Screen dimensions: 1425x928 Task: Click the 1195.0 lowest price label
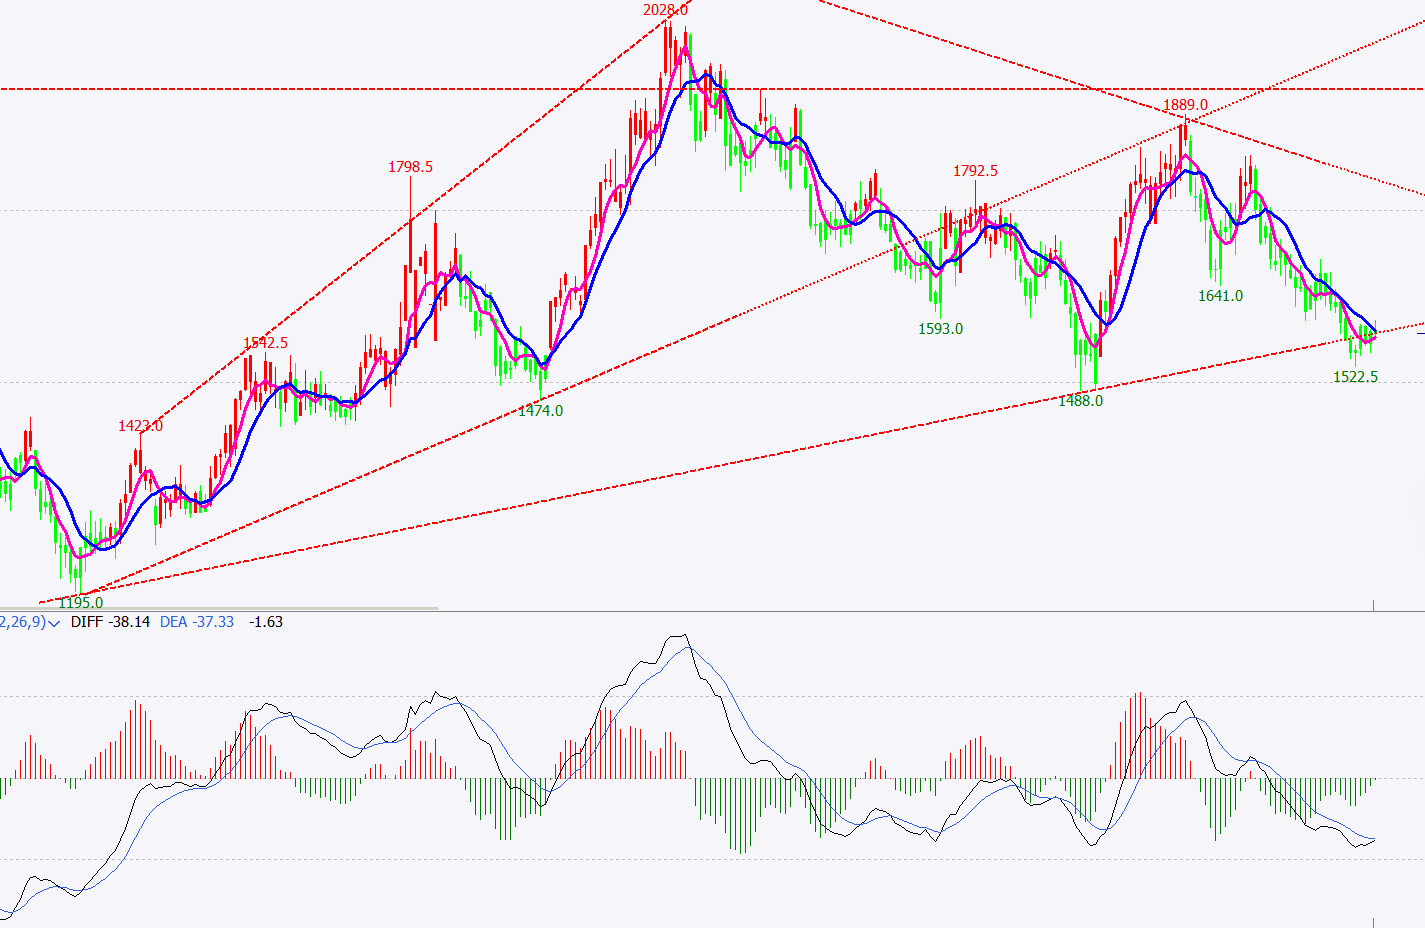tap(80, 603)
